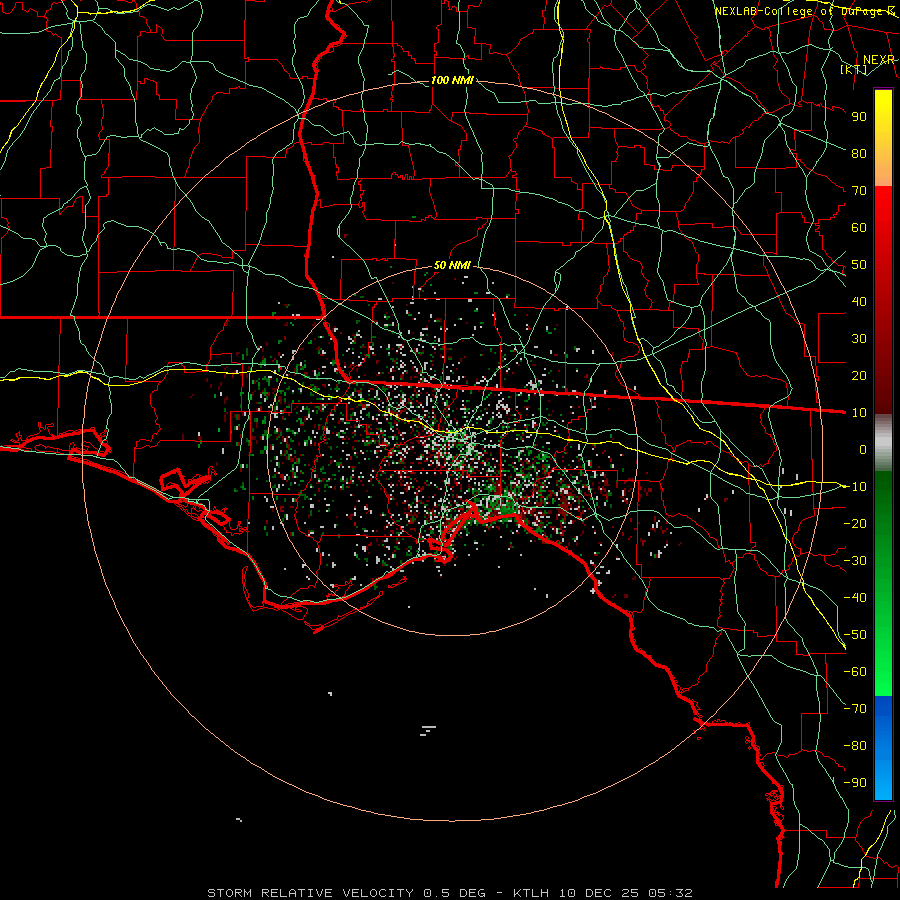This screenshot has height=900, width=900.
Task: Click the negative 30 scale label
Action: click(x=855, y=561)
